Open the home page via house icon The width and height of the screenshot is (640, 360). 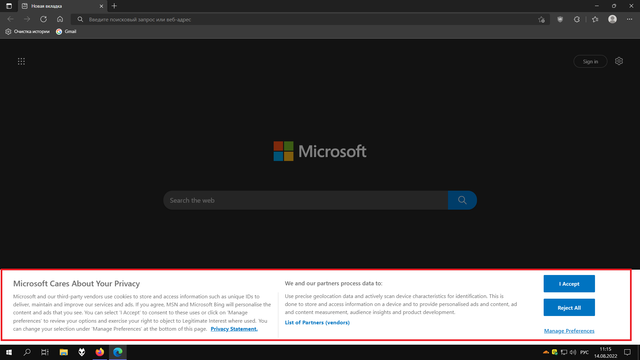tap(60, 19)
